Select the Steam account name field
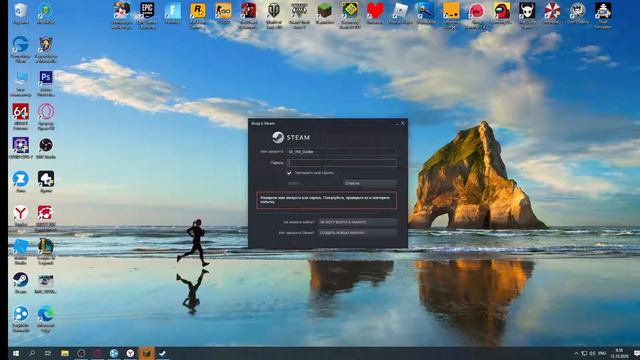 click(342, 151)
